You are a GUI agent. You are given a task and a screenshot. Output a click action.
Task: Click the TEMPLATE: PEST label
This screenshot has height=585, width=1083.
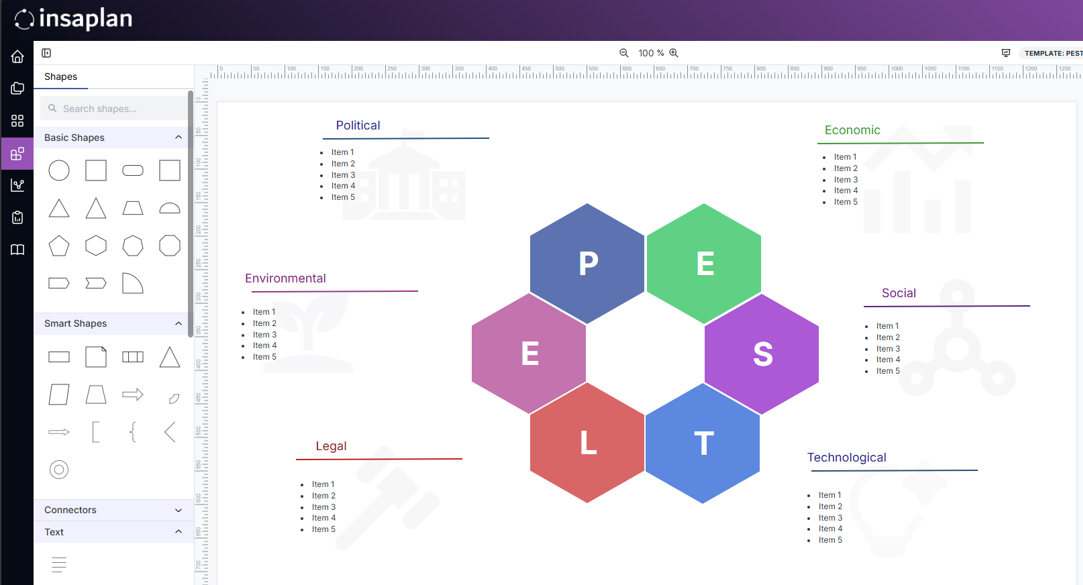pos(1052,53)
